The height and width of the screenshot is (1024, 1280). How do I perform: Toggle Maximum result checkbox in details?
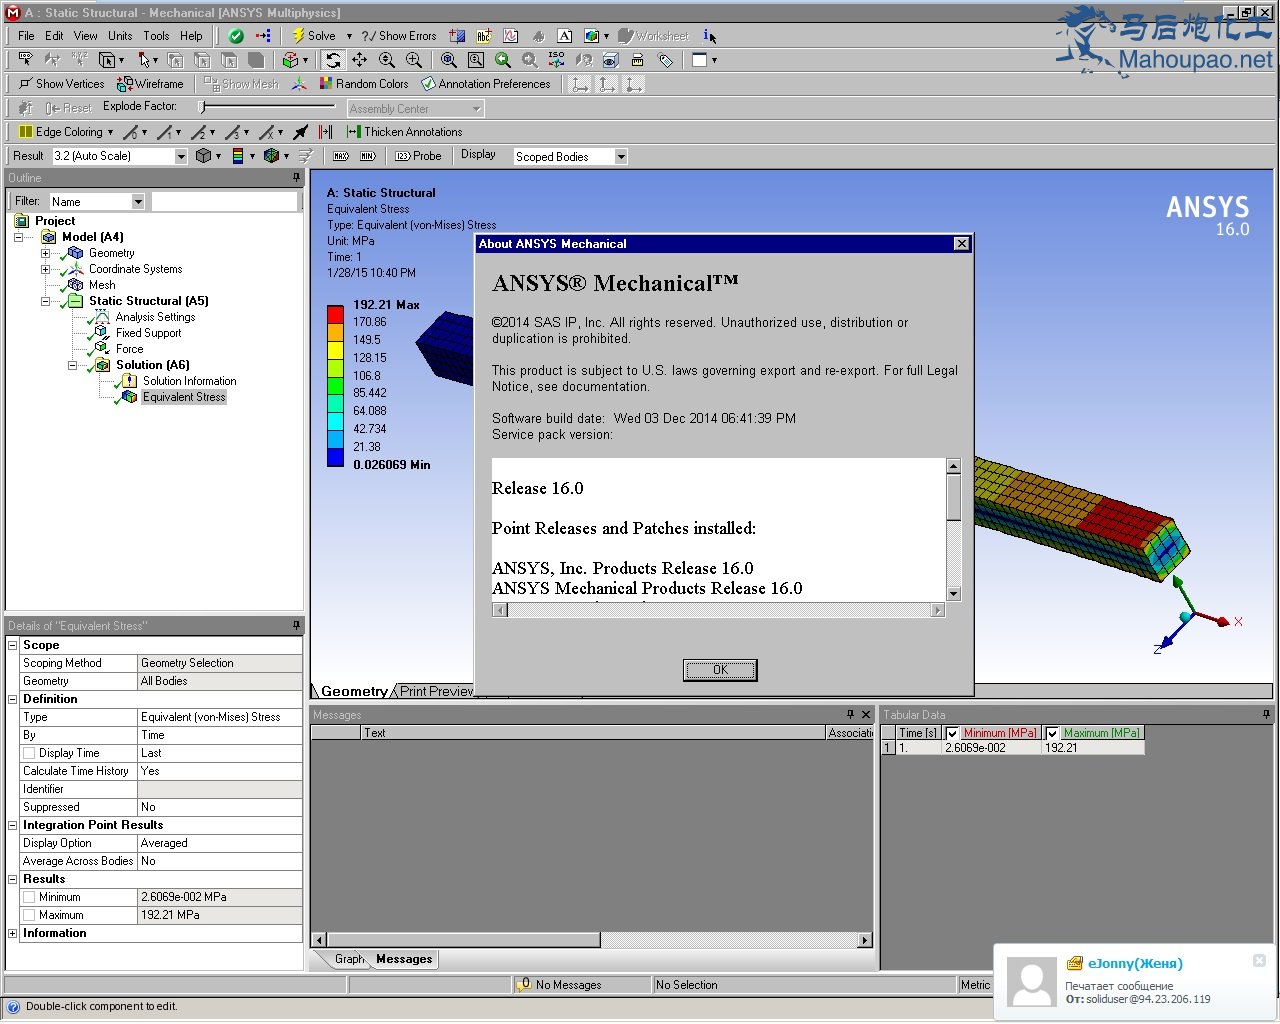pos(29,915)
